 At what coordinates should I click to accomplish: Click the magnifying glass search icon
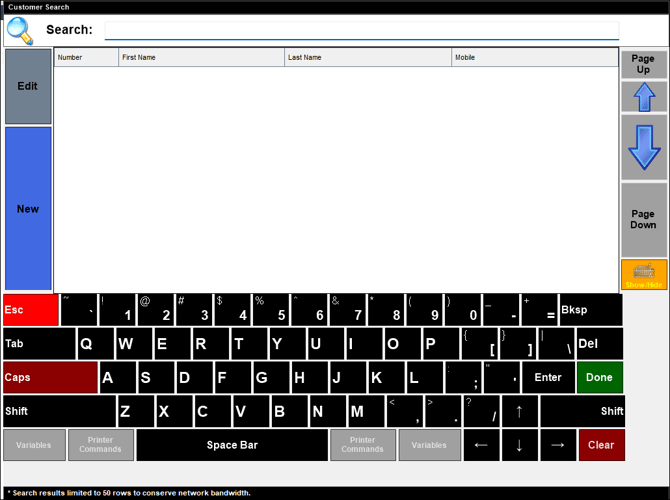pos(20,30)
